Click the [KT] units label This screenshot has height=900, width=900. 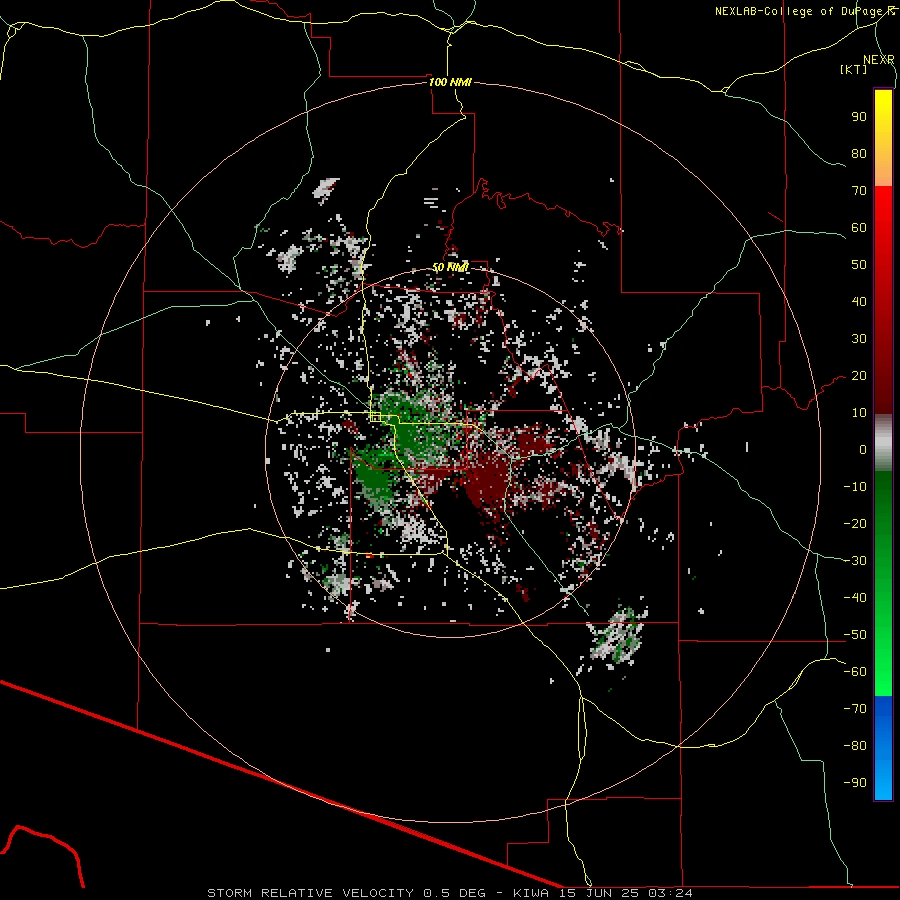tap(854, 69)
